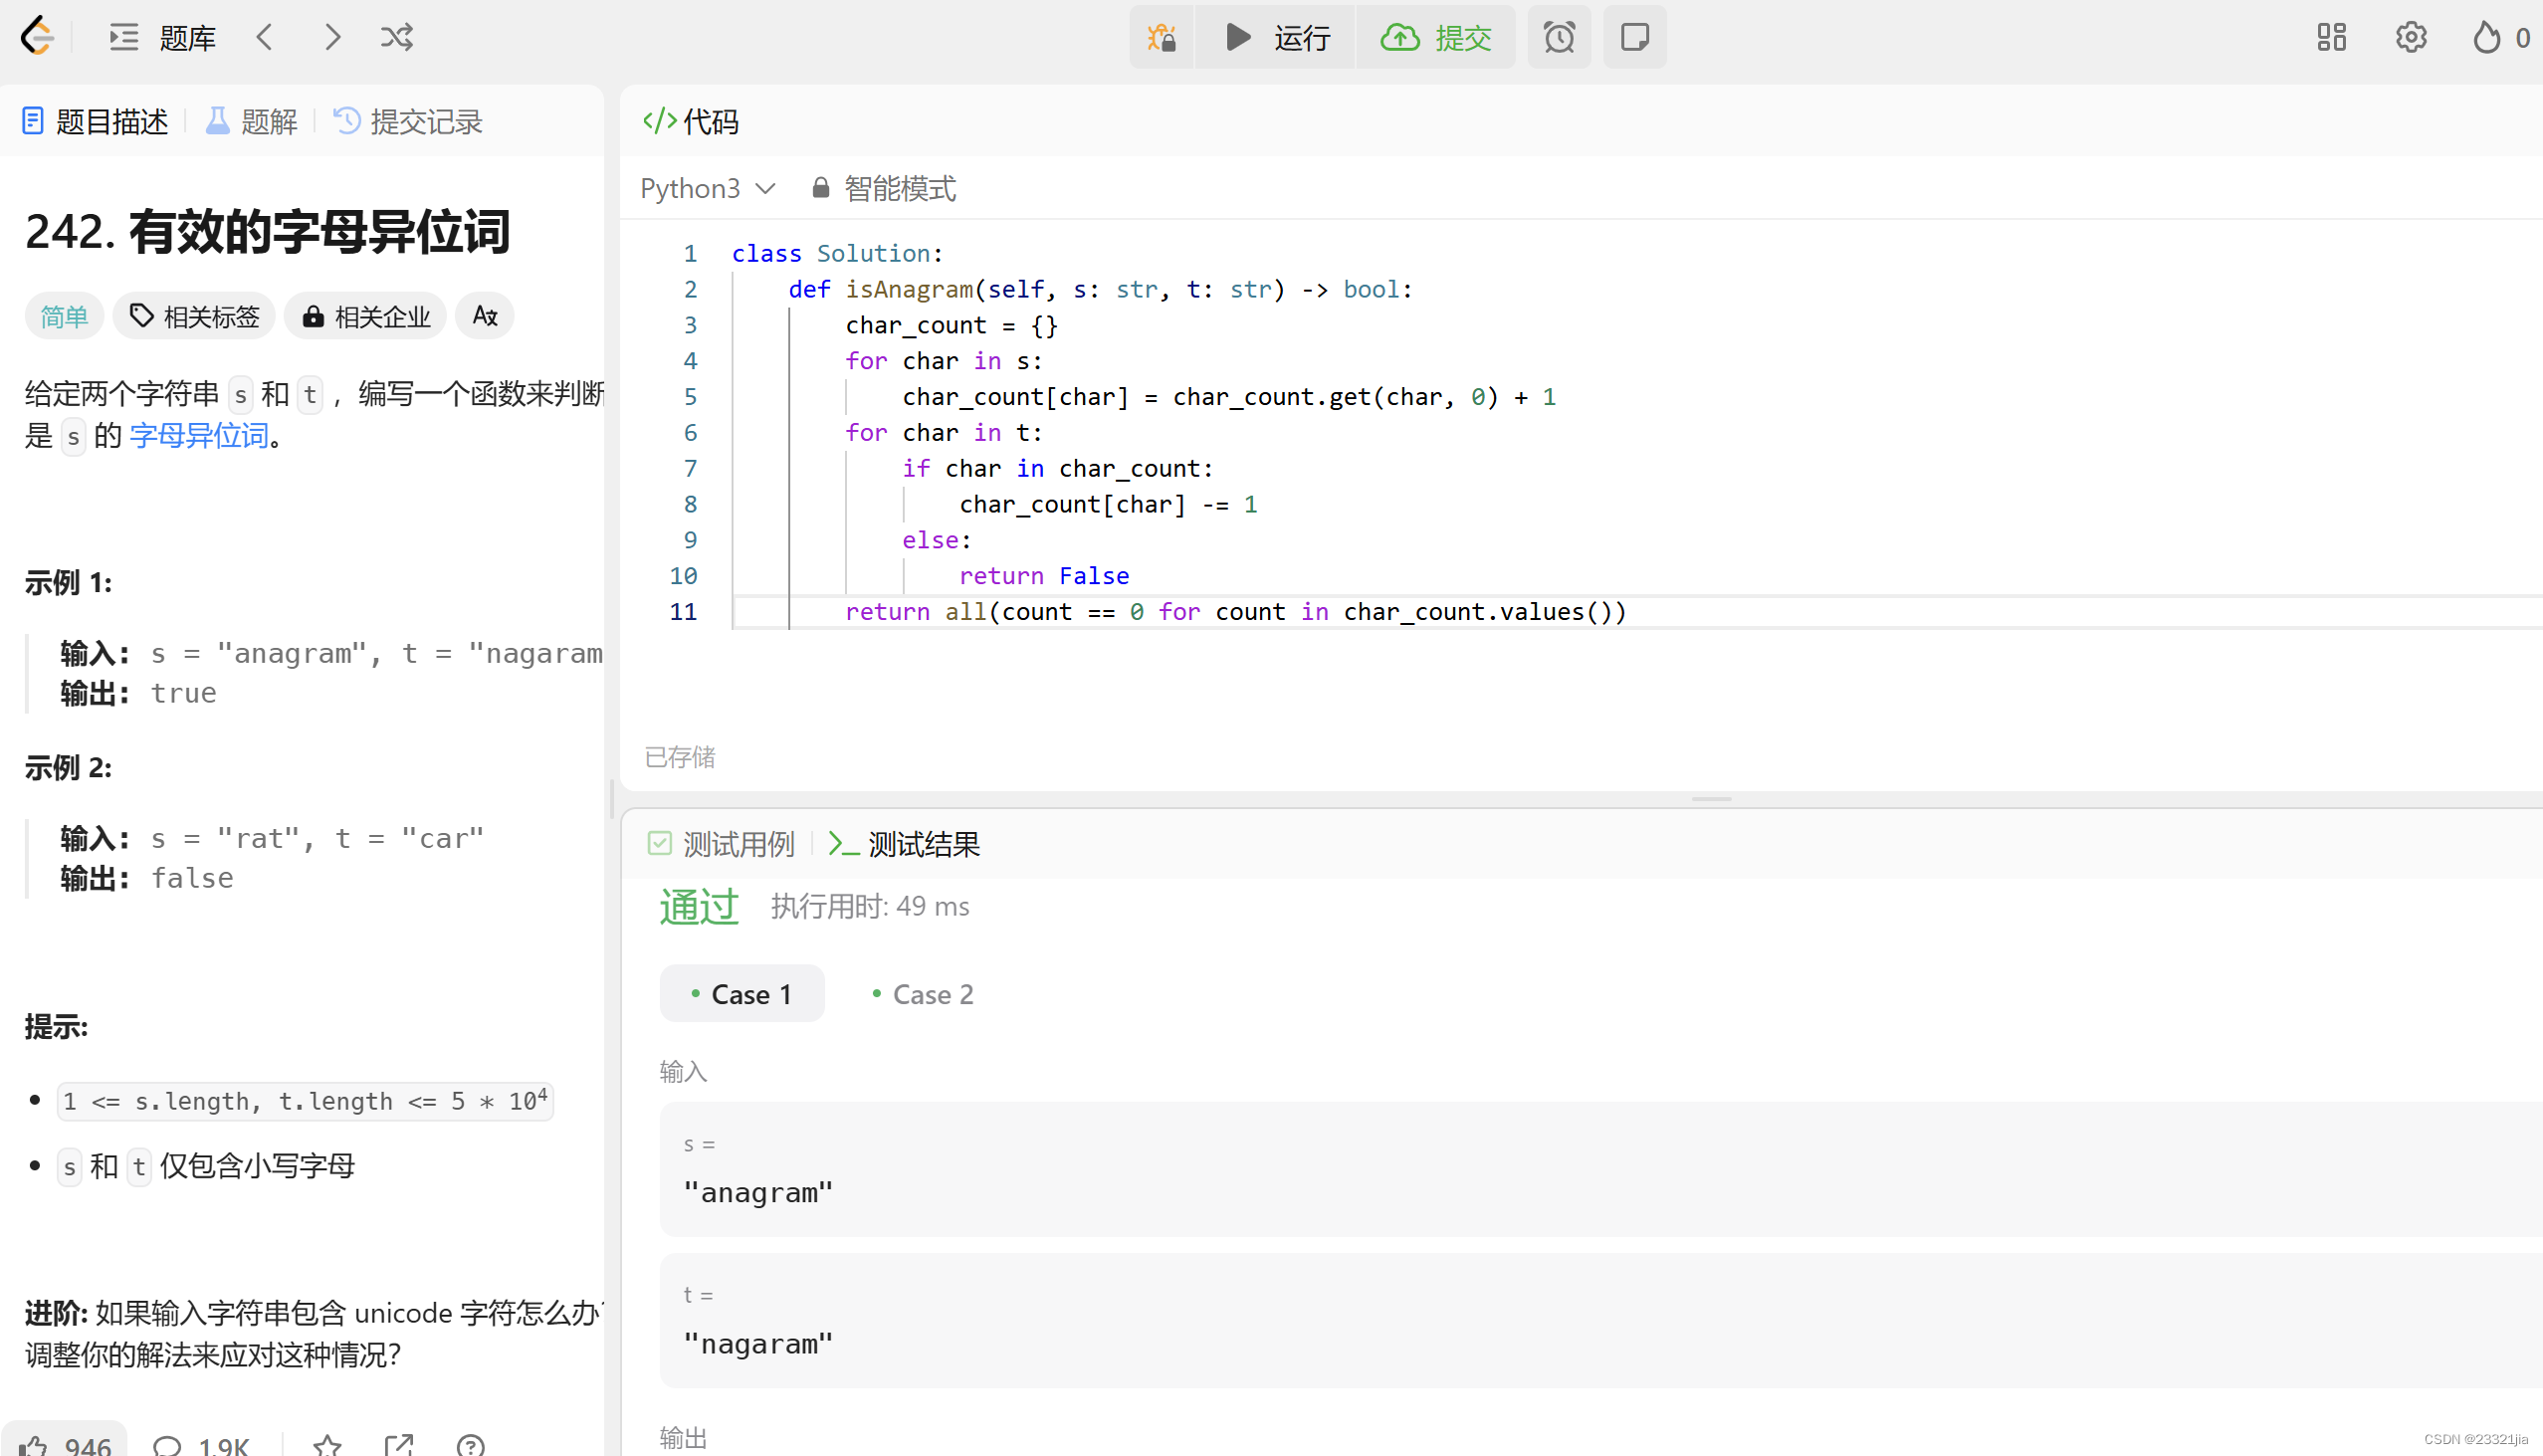
Task: Toggle 智能模式 smart mode lock
Action: [884, 188]
